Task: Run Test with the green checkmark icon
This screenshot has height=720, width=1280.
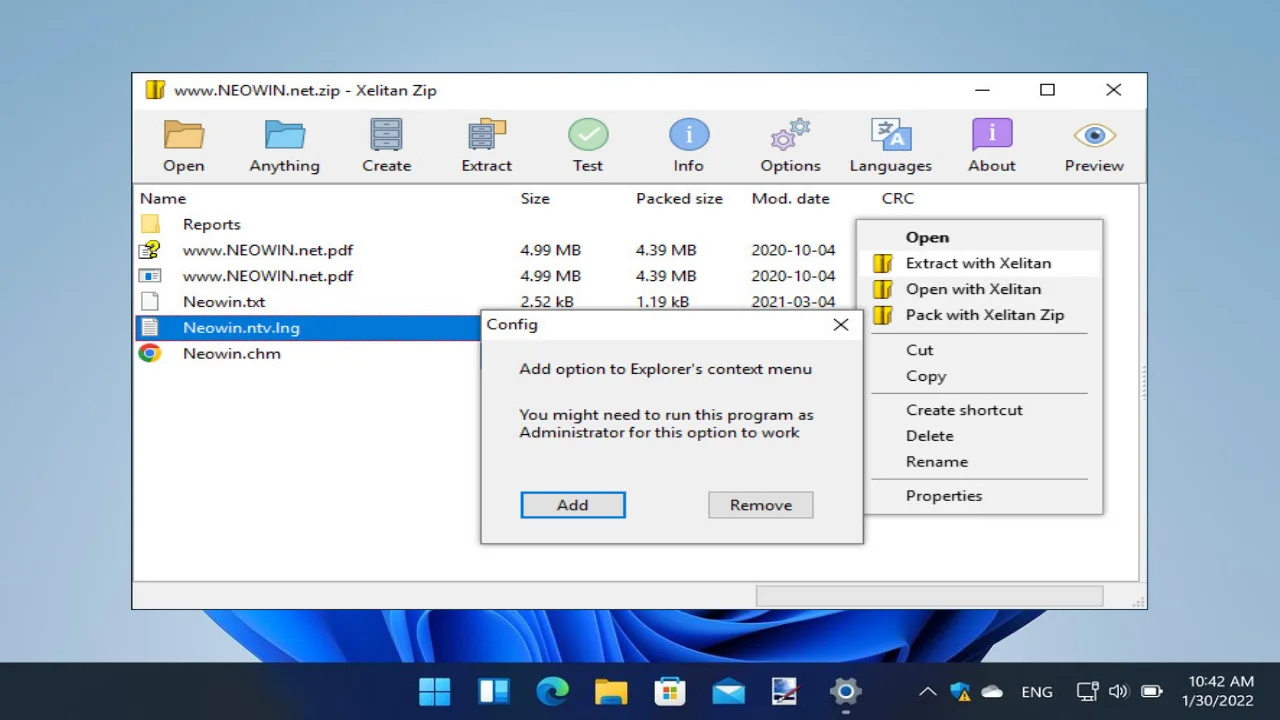Action: point(588,134)
